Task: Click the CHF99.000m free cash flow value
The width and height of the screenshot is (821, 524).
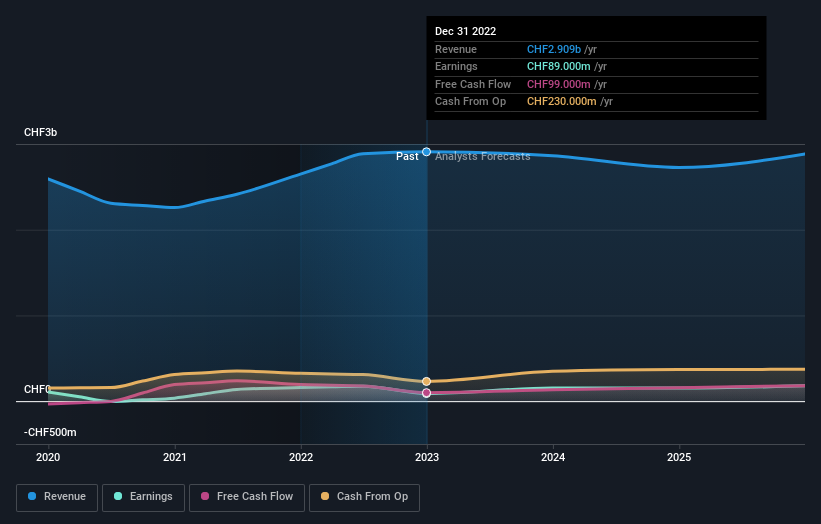Action: (x=559, y=84)
